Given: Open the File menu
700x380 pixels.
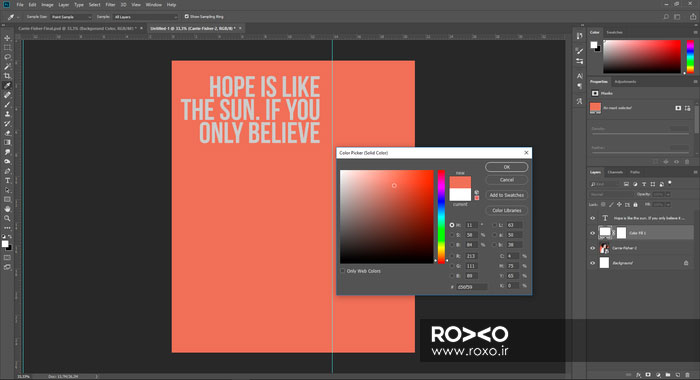Looking at the screenshot, I should point(20,4).
